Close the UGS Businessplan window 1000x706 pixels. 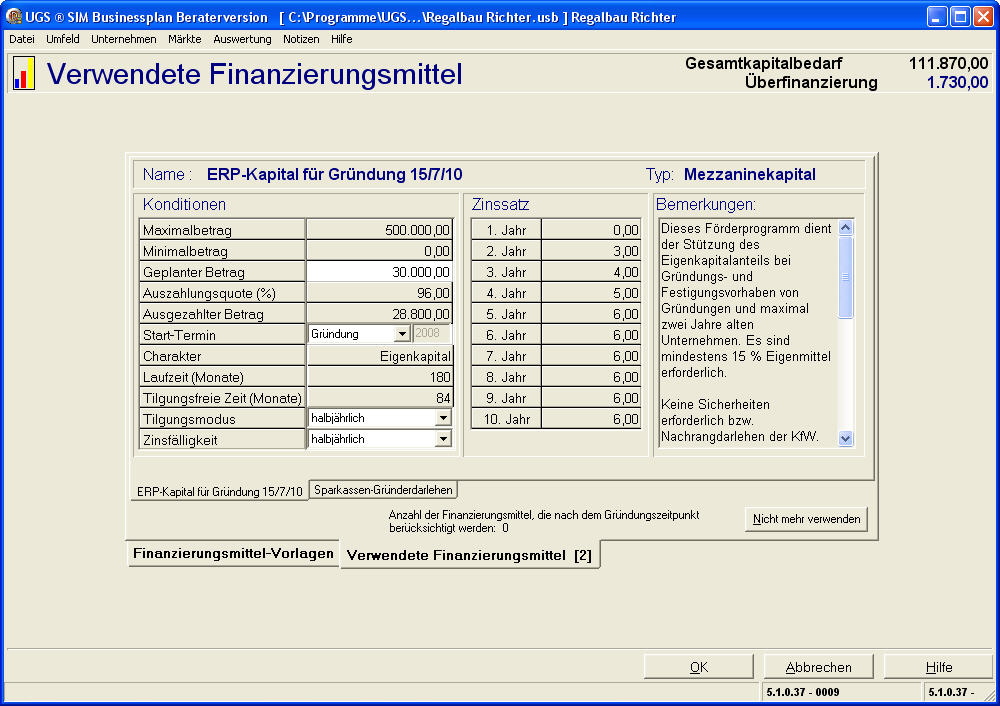coord(983,17)
